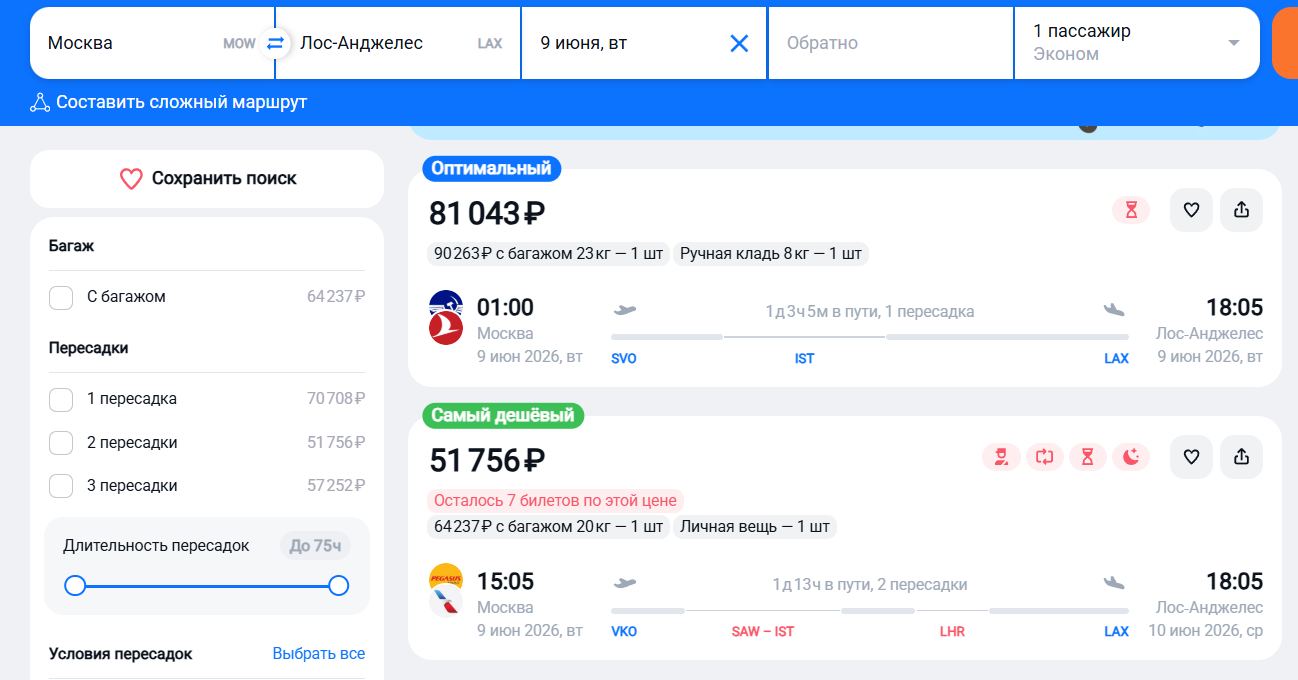Share the cheapest 51 756₽ ticket
Image resolution: width=1298 pixels, height=680 pixels.
coord(1241,457)
